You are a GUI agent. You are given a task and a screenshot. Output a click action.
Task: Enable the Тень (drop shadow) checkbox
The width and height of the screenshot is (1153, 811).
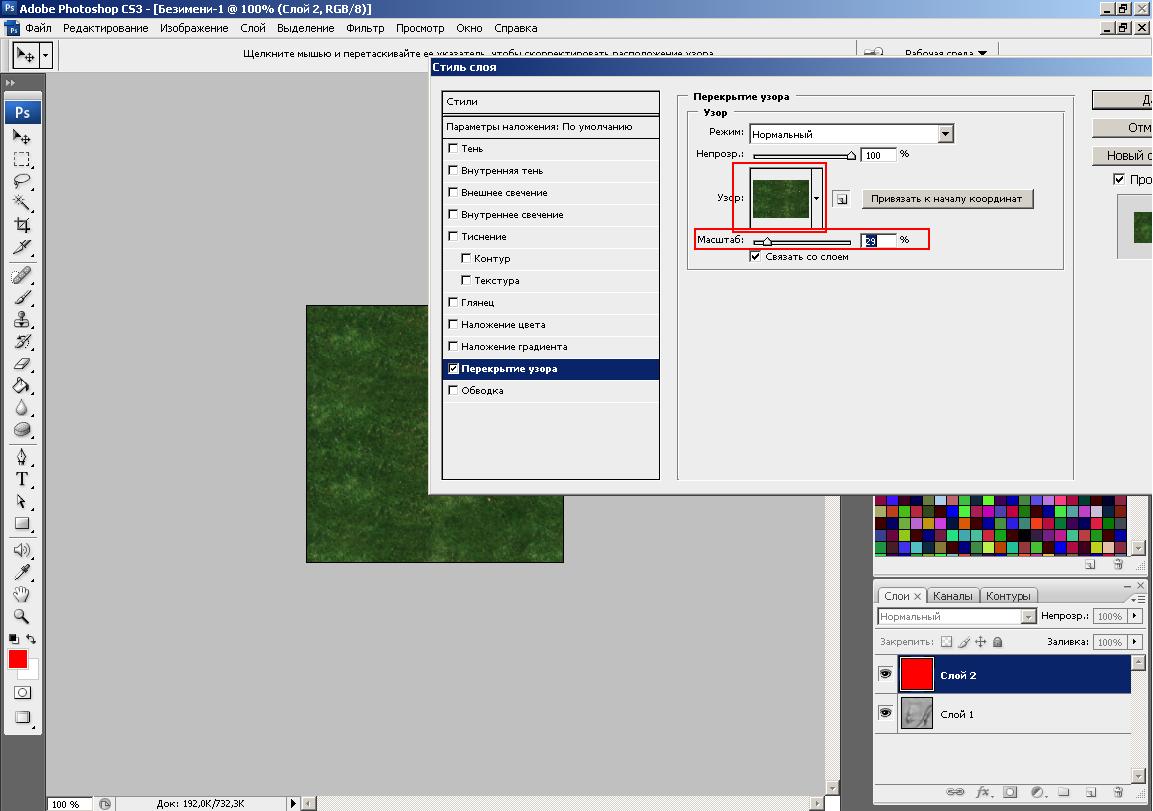coord(453,149)
